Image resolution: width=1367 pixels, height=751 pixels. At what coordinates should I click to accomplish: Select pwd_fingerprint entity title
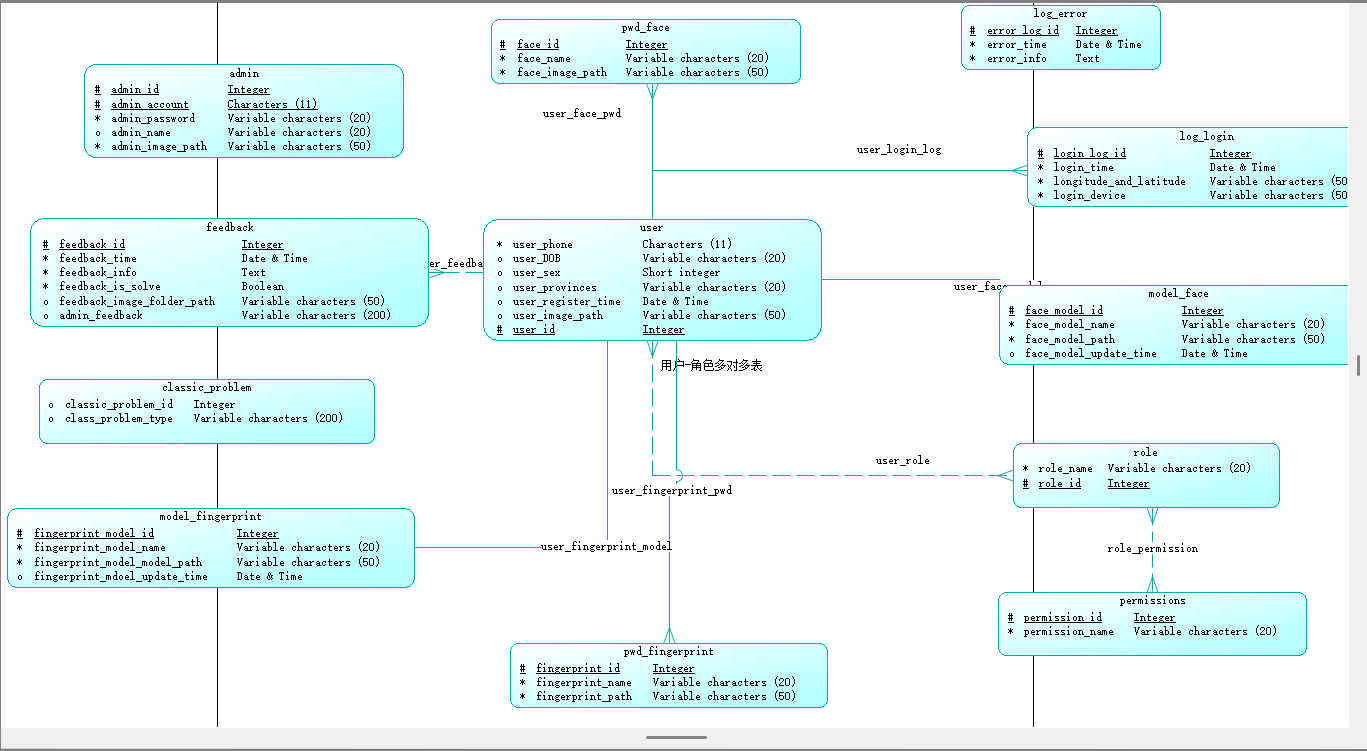[x=669, y=652]
